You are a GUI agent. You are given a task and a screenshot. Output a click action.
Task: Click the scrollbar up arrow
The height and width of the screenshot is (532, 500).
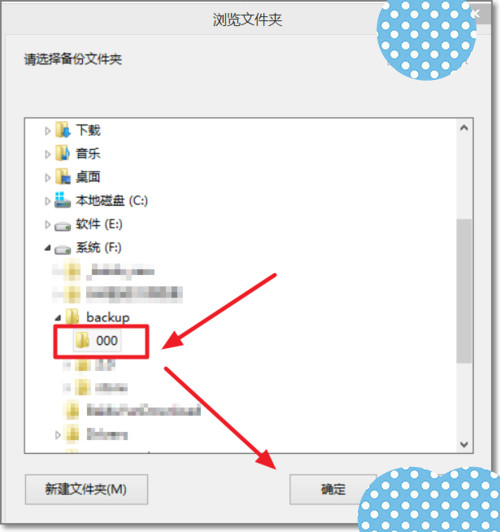pos(464,128)
